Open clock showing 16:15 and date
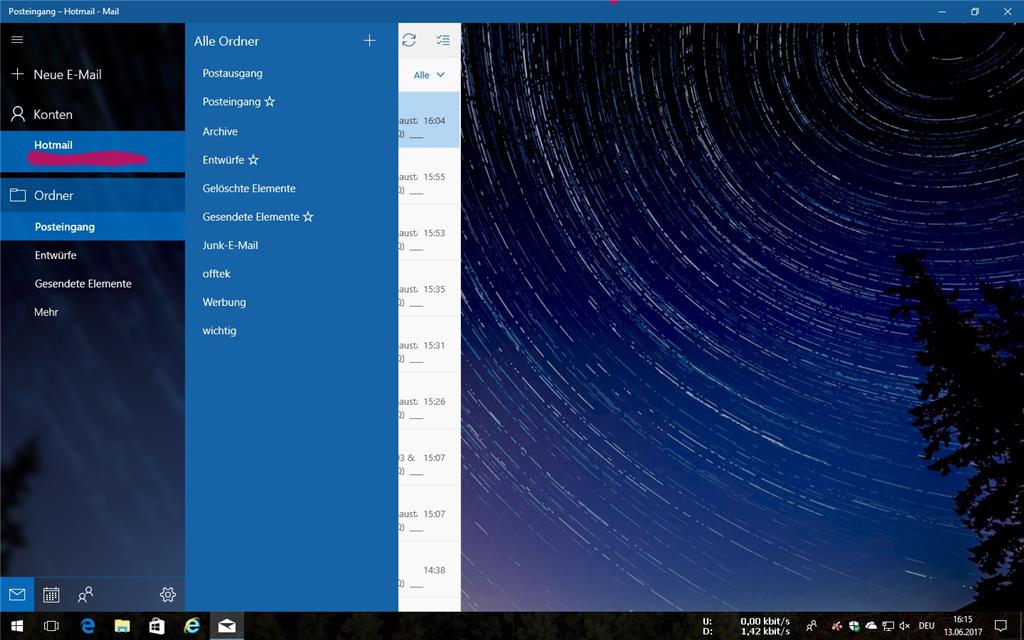1024x640 pixels. click(963, 626)
